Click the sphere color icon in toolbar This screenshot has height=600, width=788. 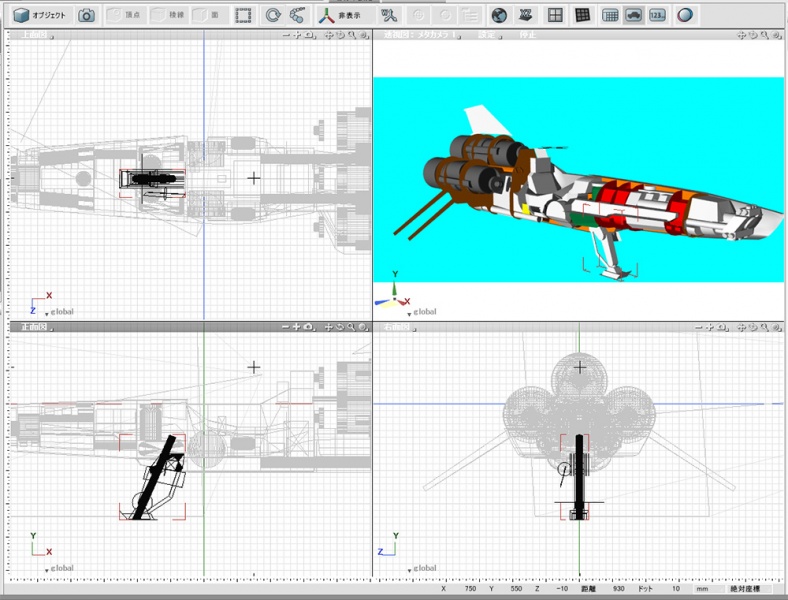pos(684,16)
